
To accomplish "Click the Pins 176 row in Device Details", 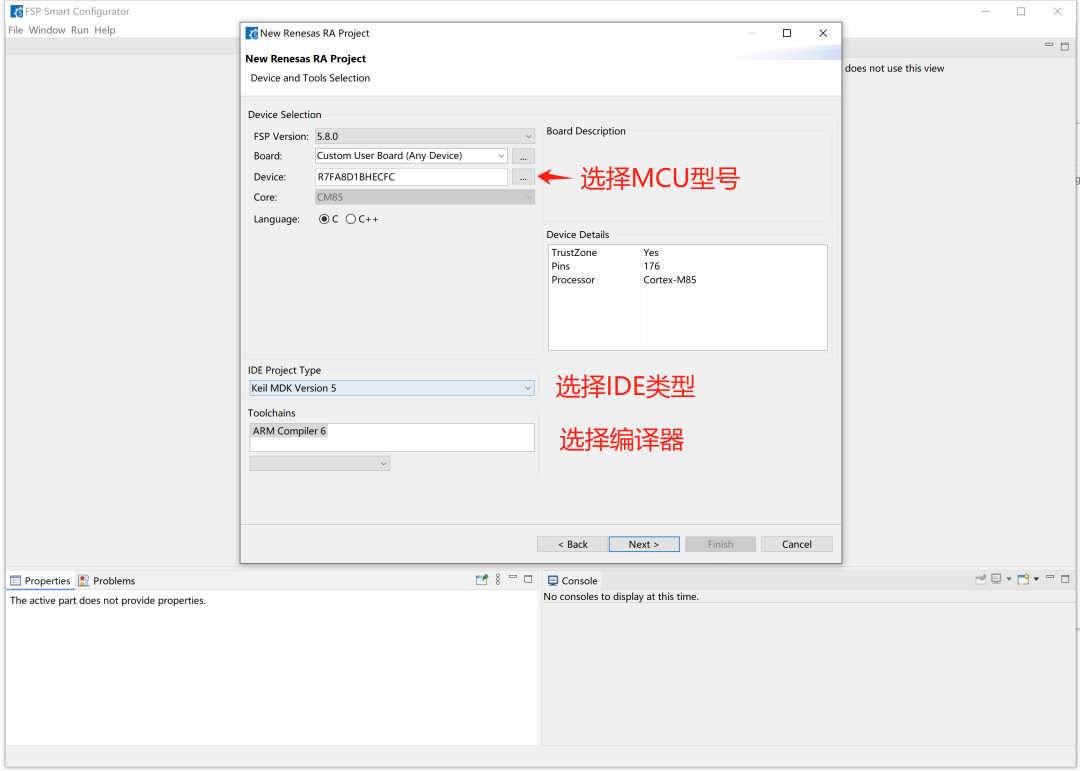I will [x=687, y=267].
